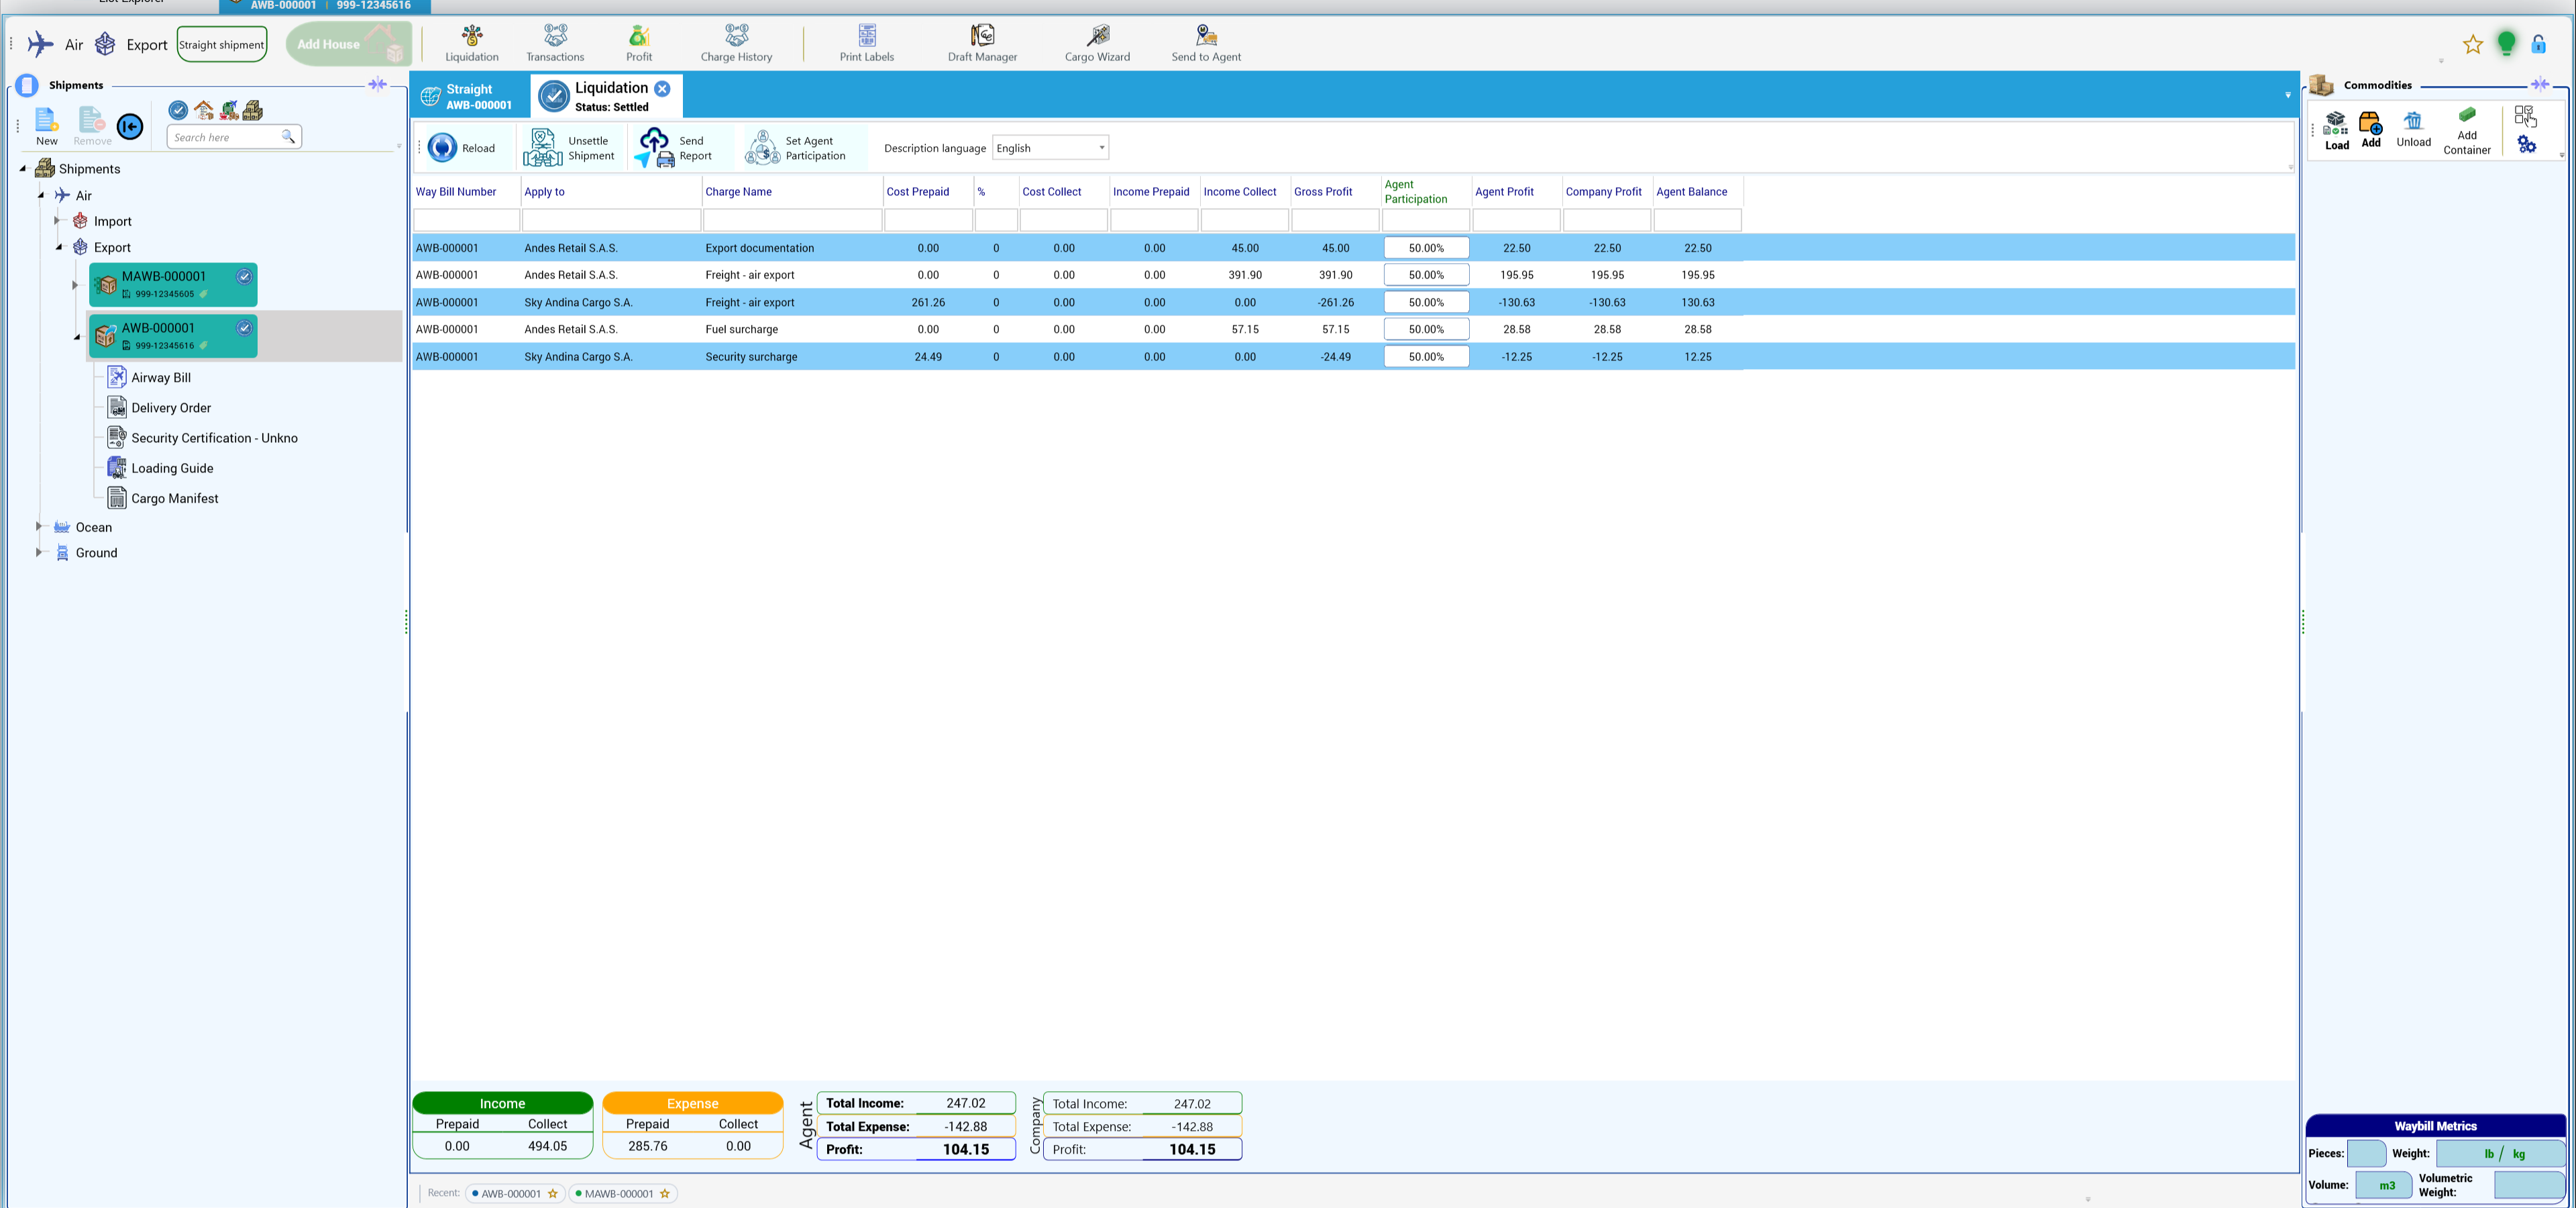Open the Liquidation toolbar tool
Viewport: 2576px width, 1208px height.
(x=472, y=44)
